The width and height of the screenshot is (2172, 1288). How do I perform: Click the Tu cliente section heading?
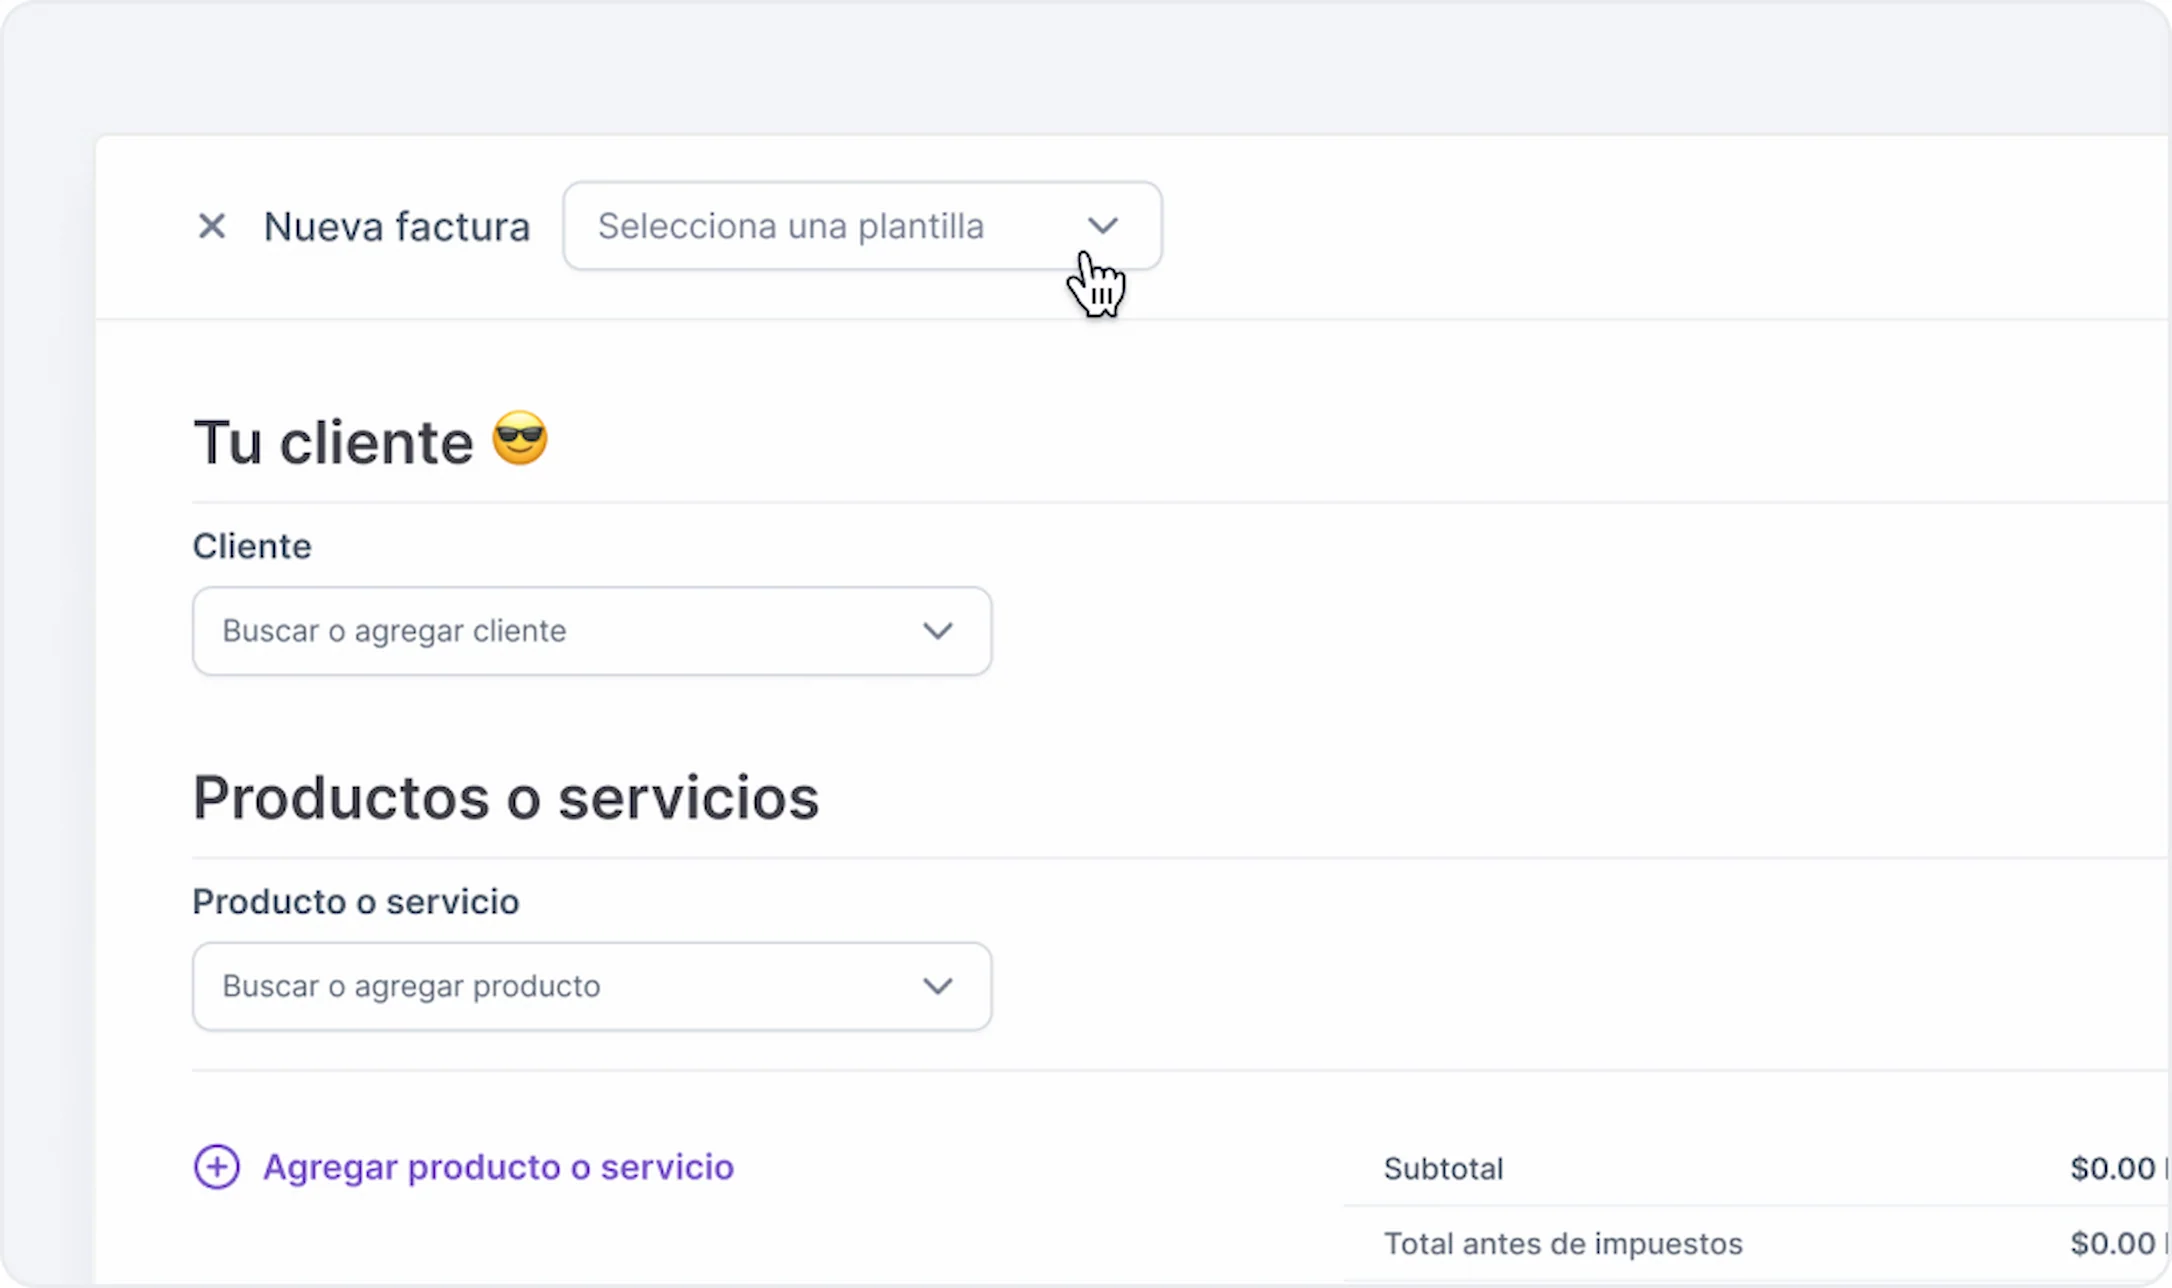[x=335, y=441]
